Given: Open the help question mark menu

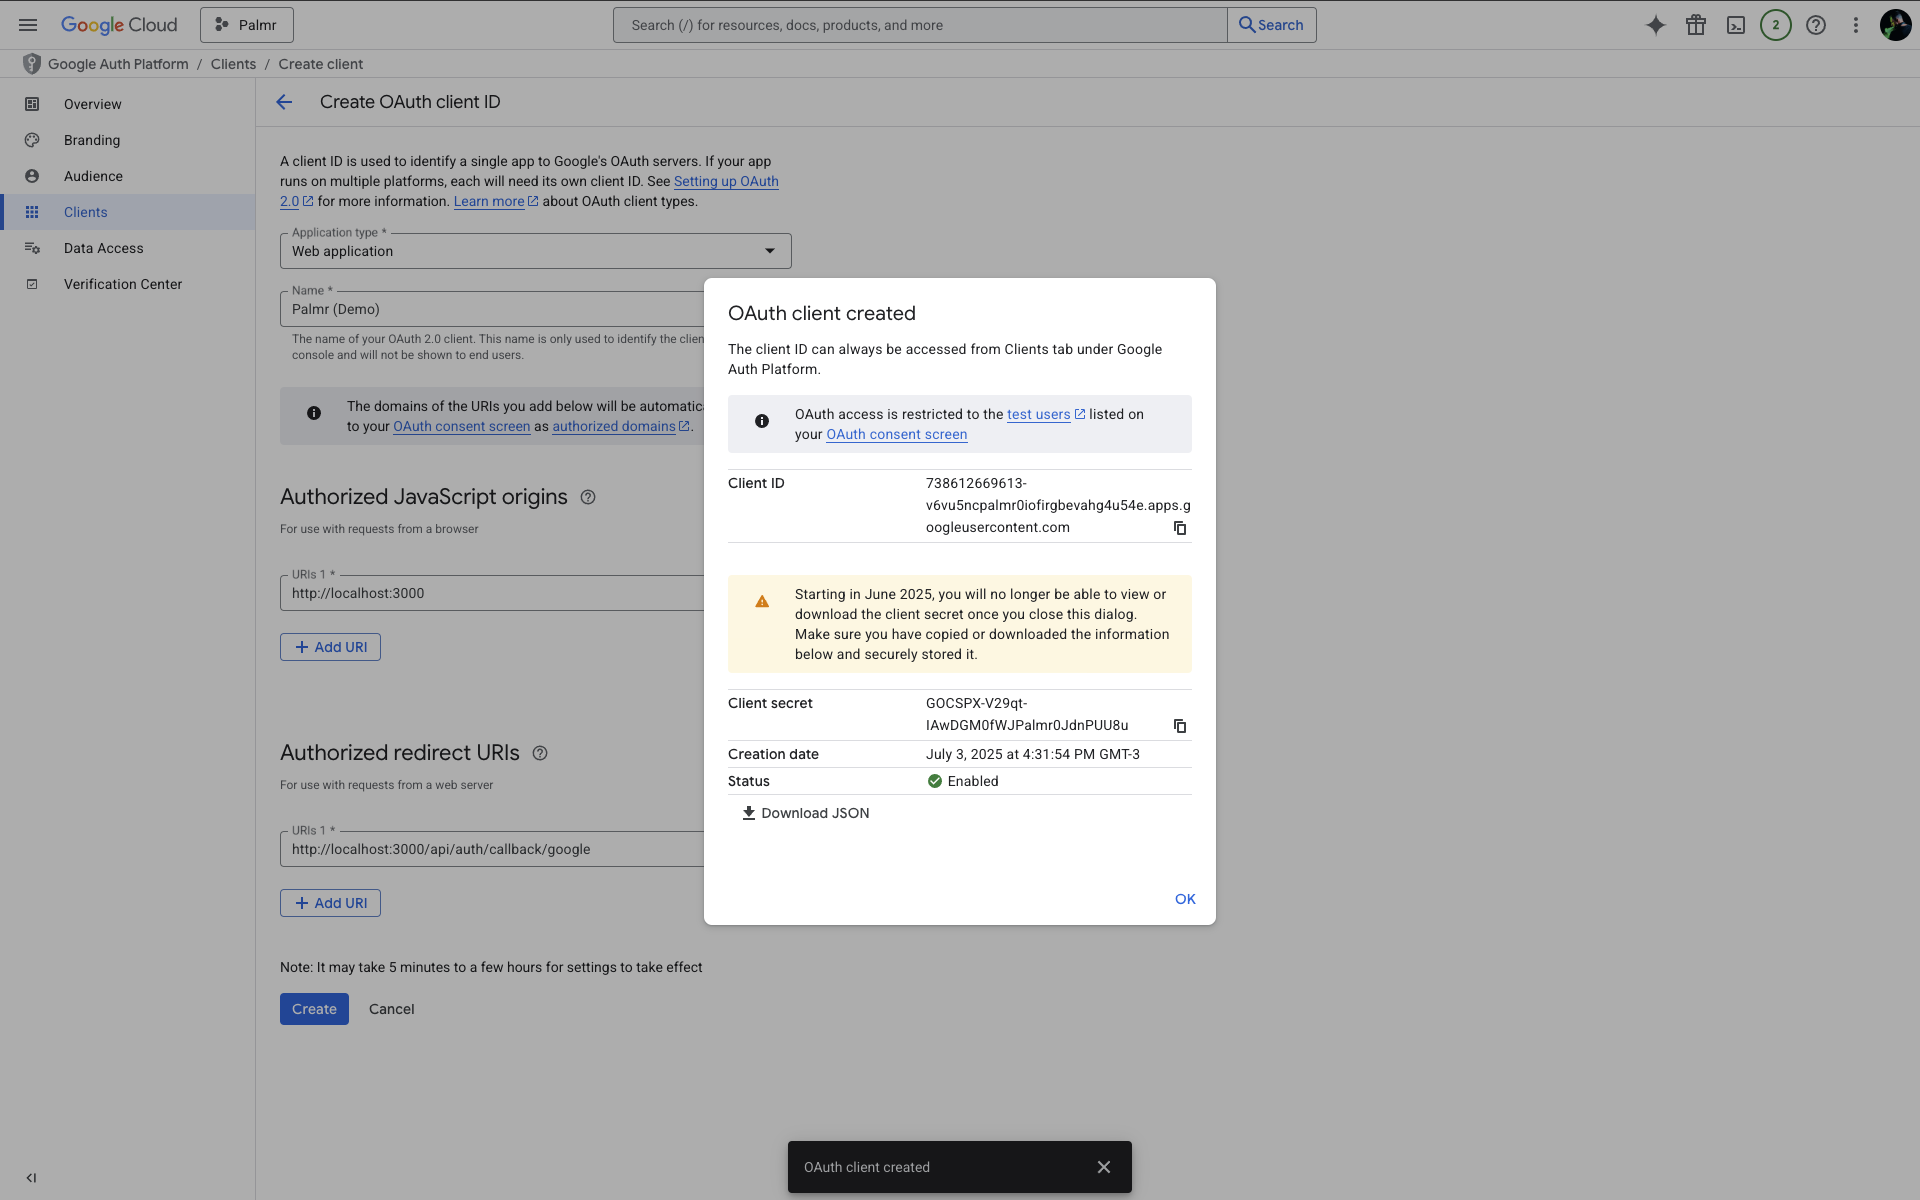Looking at the screenshot, I should 1816,25.
